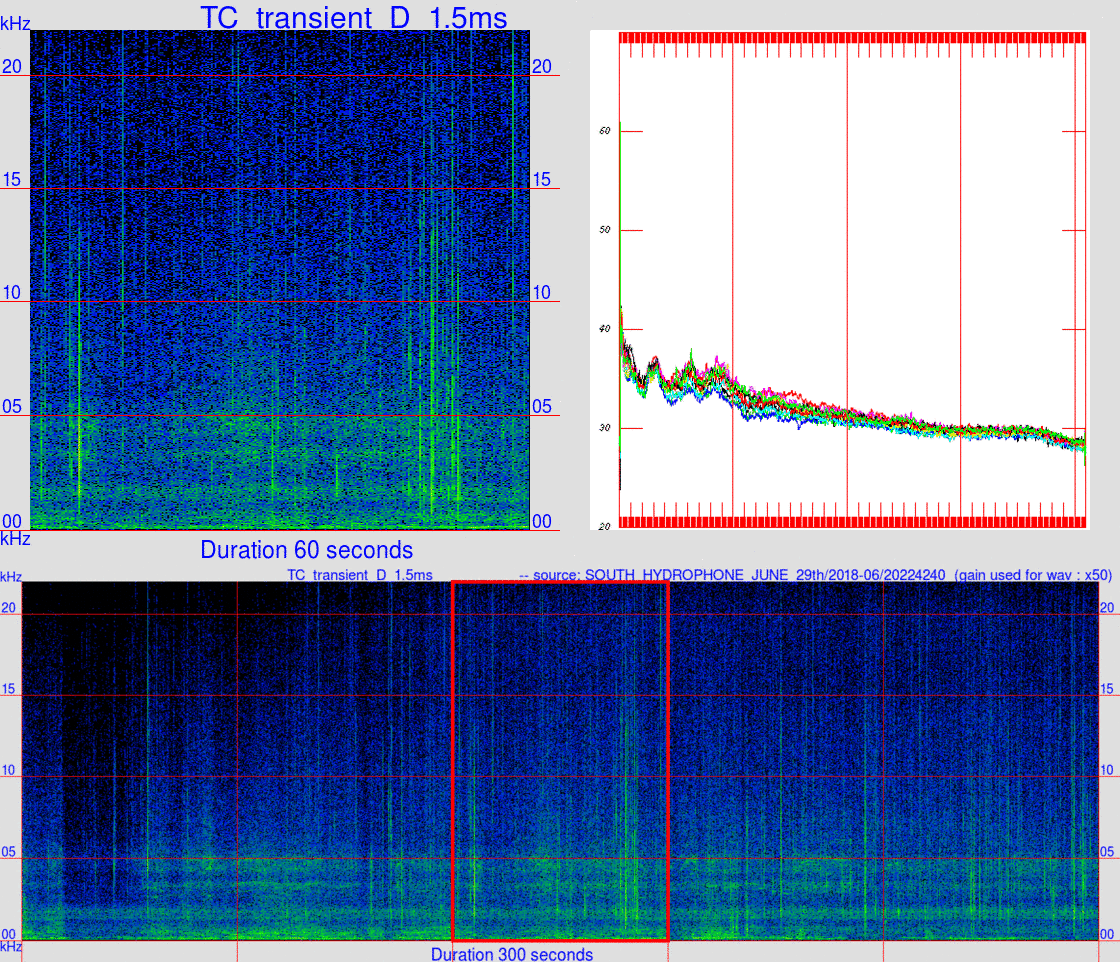The height and width of the screenshot is (962, 1120).
Task: Click the 60 dB tick on spectrum plot
Action: pyautogui.click(x=605, y=131)
